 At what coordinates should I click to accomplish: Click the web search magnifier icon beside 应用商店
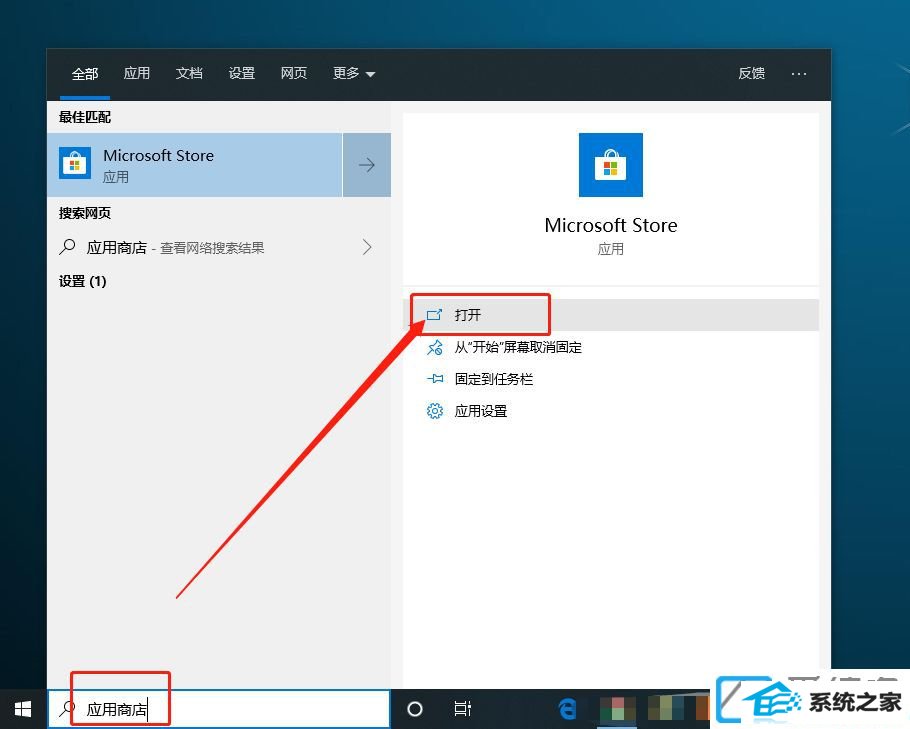coord(67,247)
